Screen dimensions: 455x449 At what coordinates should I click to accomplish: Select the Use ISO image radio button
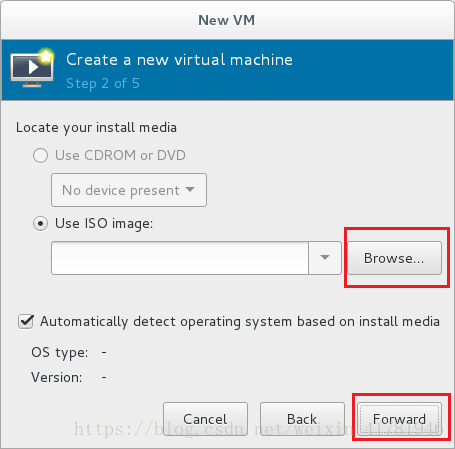coord(40,224)
